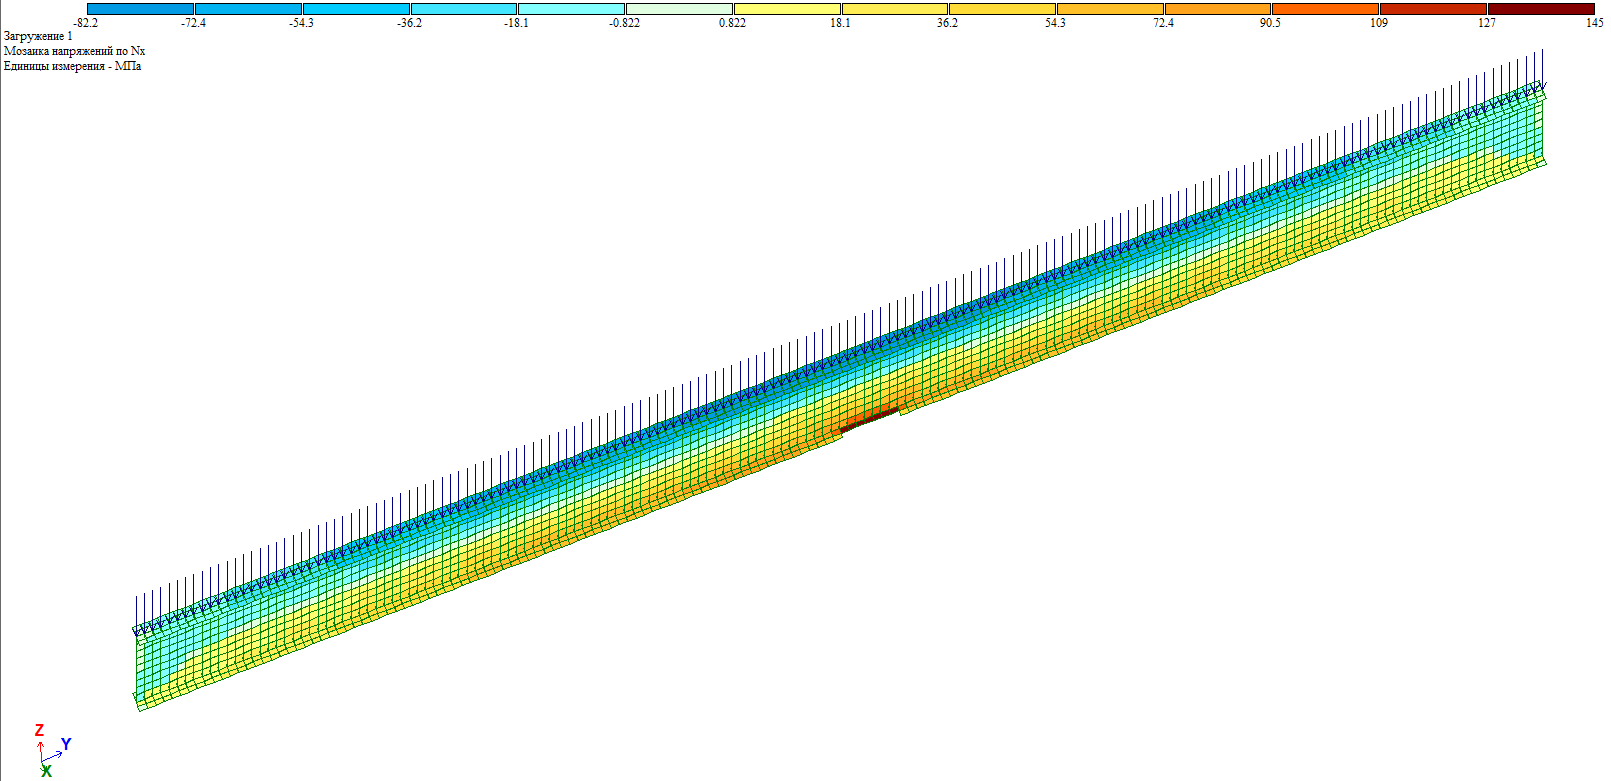Click the legend minimum value -82.2
1611x781 pixels.
point(86,23)
